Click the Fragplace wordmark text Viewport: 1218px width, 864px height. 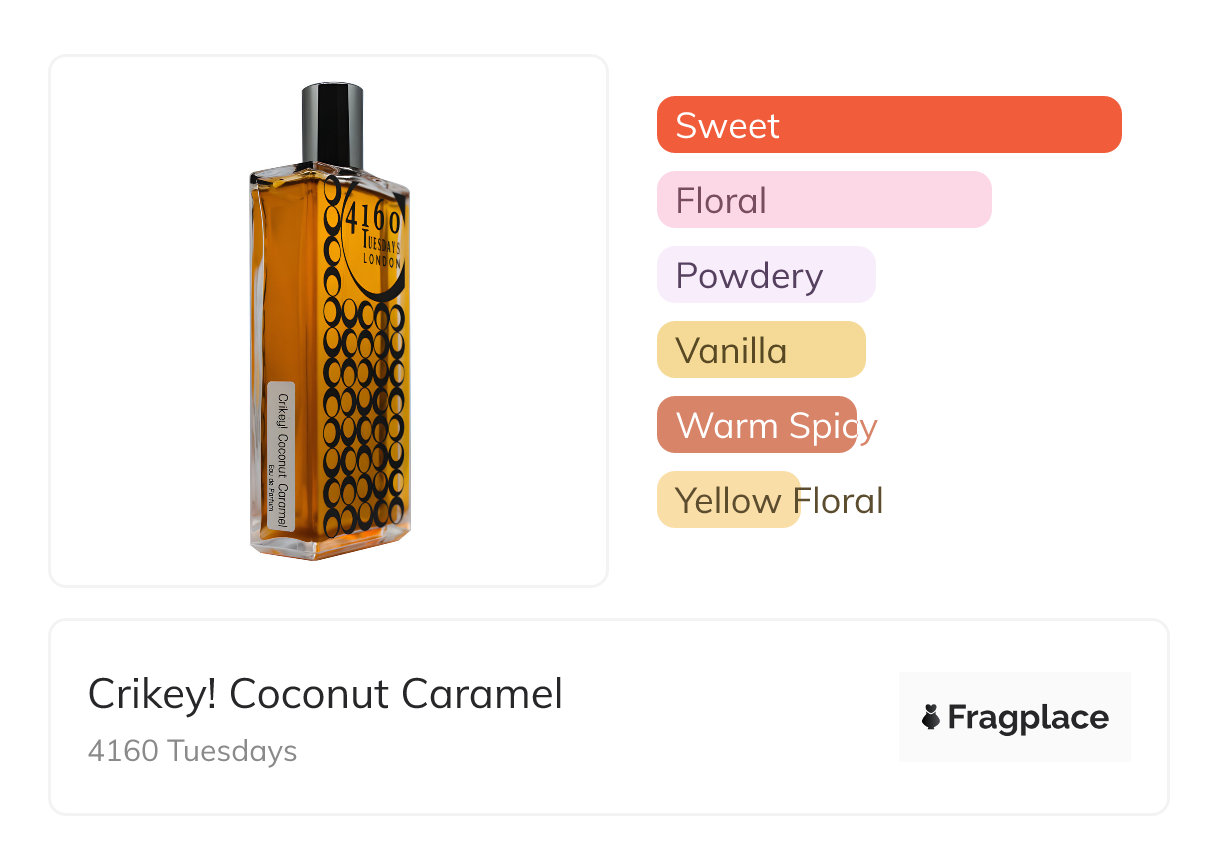point(1028,718)
